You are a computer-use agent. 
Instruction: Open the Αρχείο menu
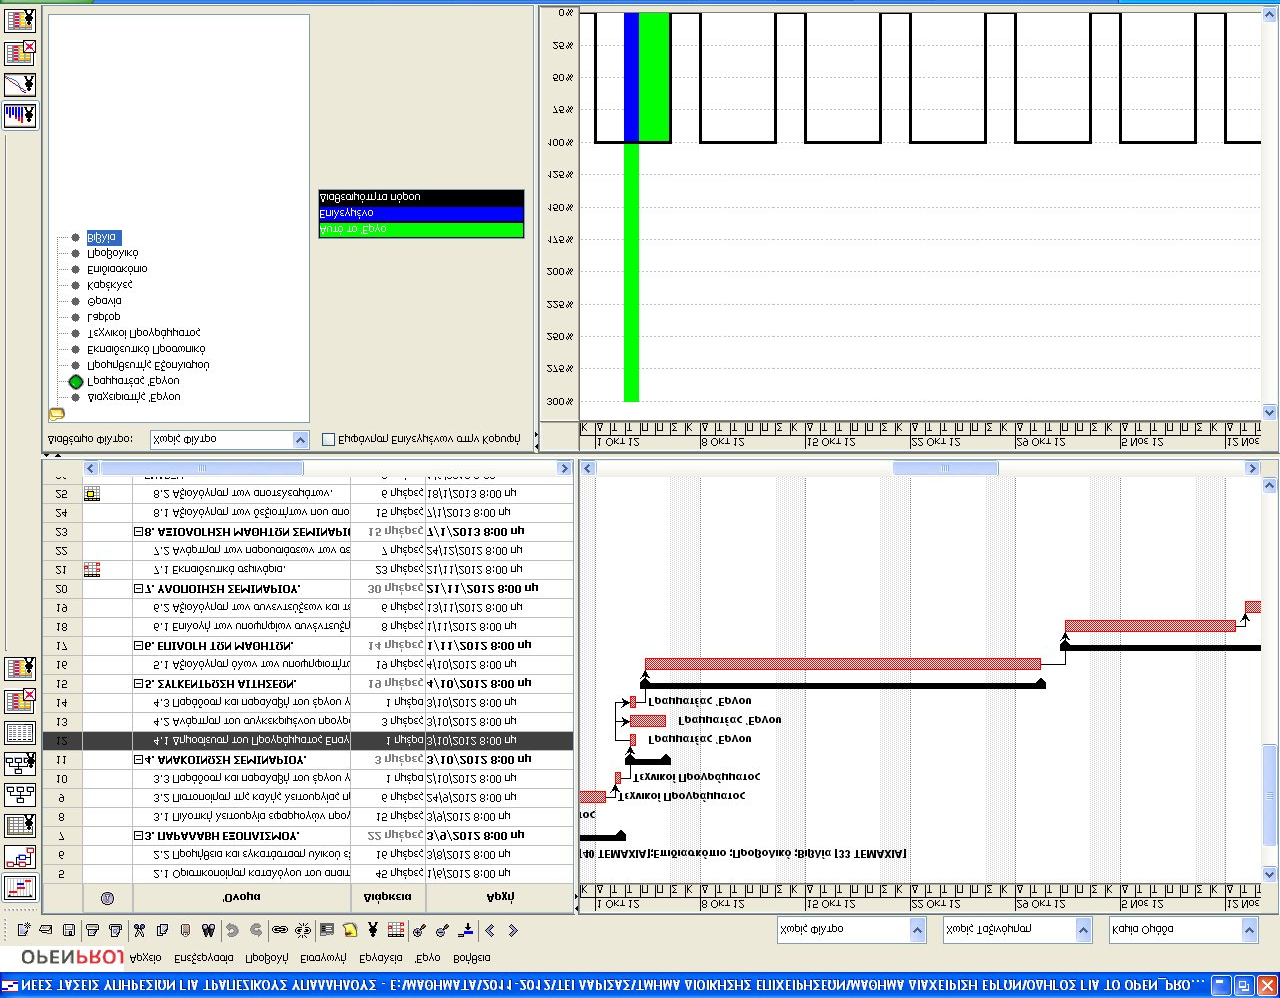tap(146, 957)
